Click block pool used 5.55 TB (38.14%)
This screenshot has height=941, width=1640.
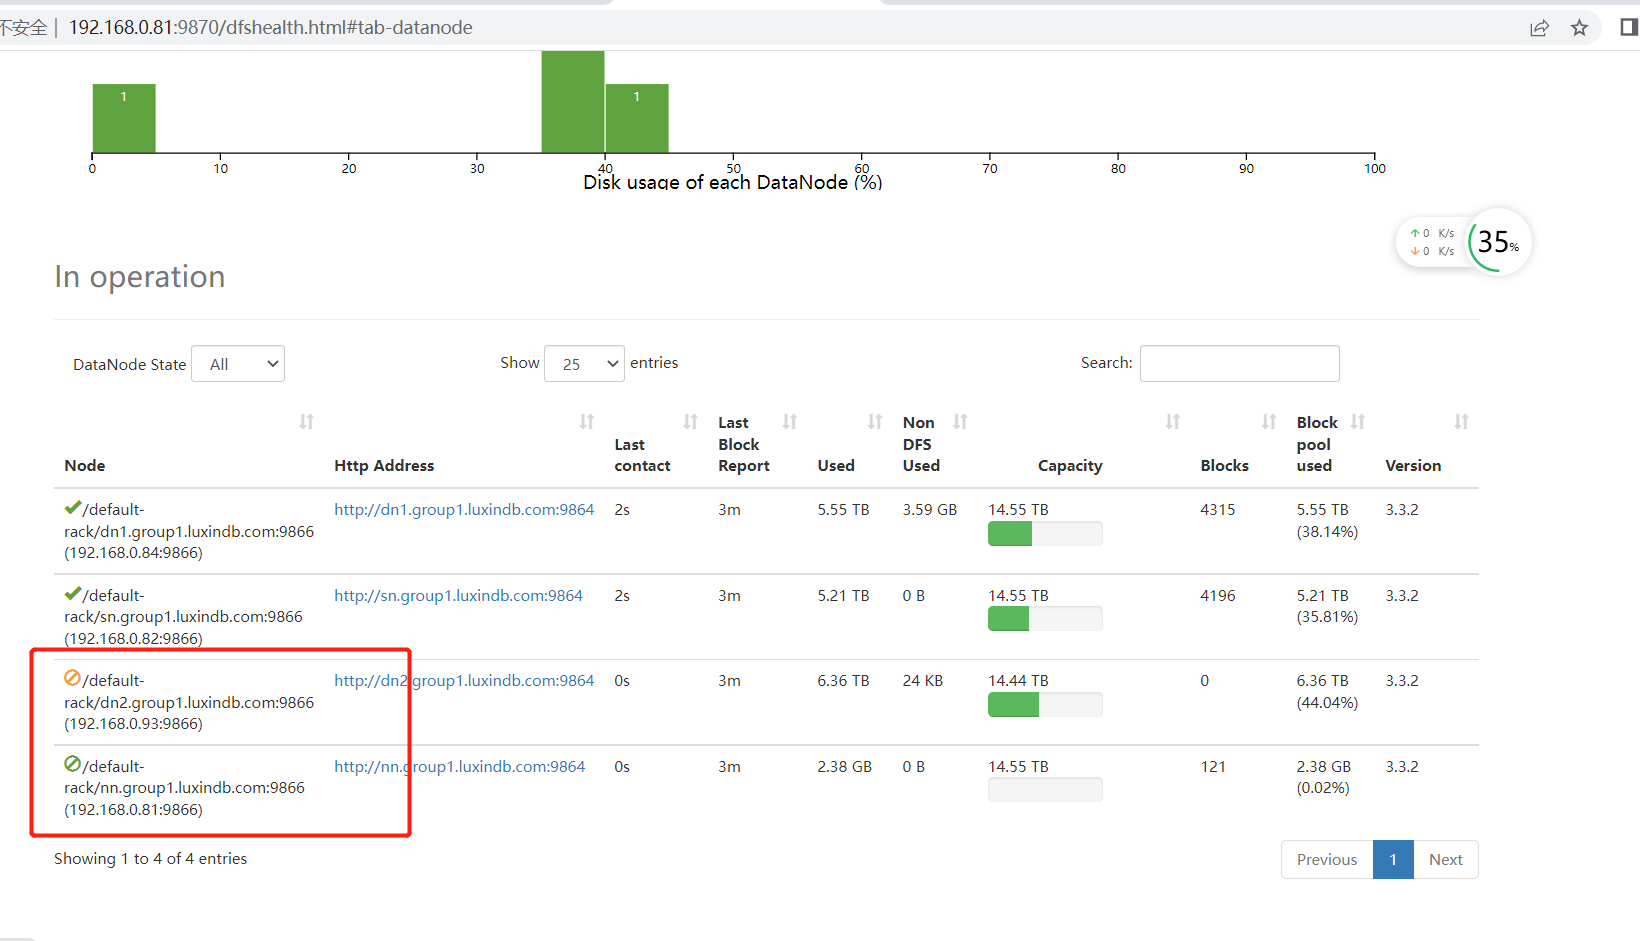(x=1327, y=521)
